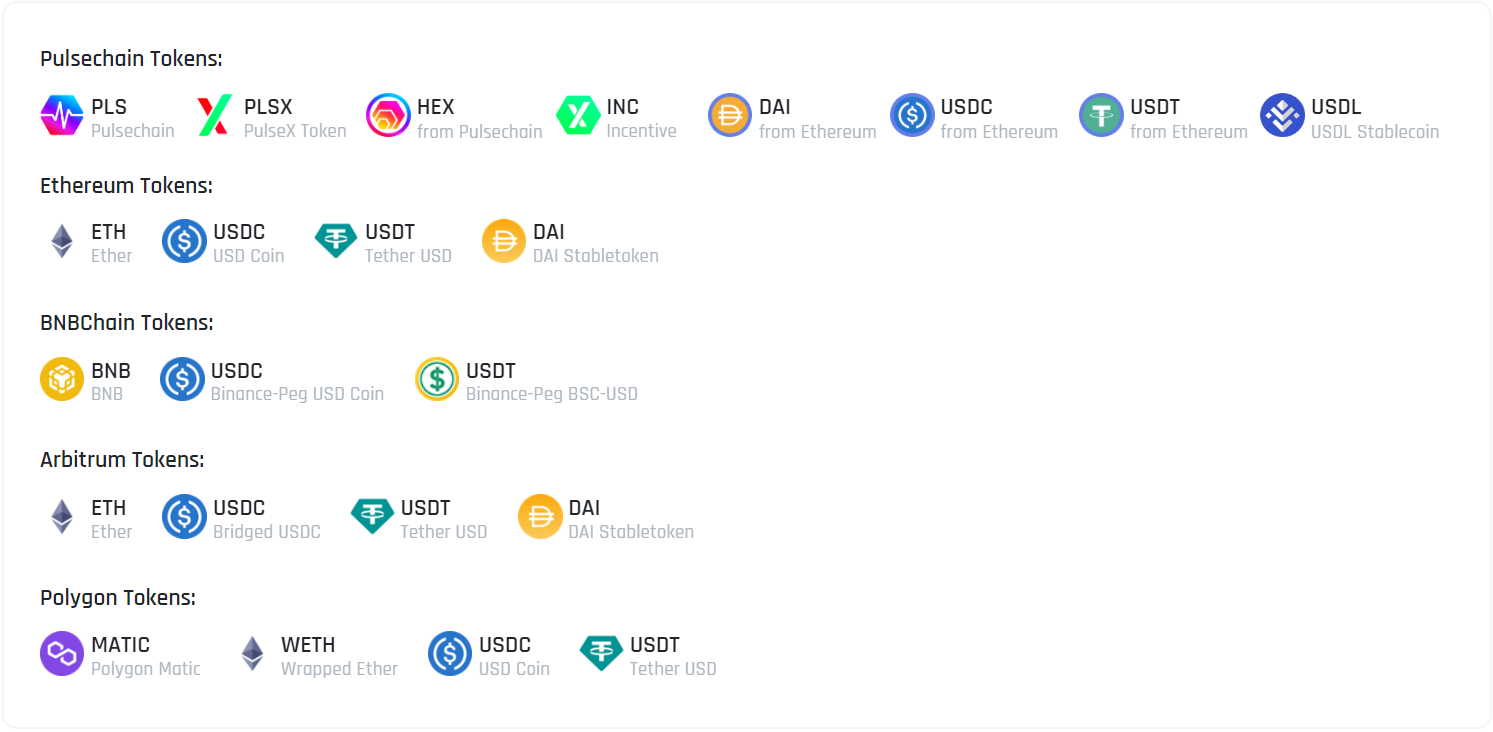Select the WETH Wrapped Ether icon
The height and width of the screenshot is (732, 1493).
tap(252, 654)
